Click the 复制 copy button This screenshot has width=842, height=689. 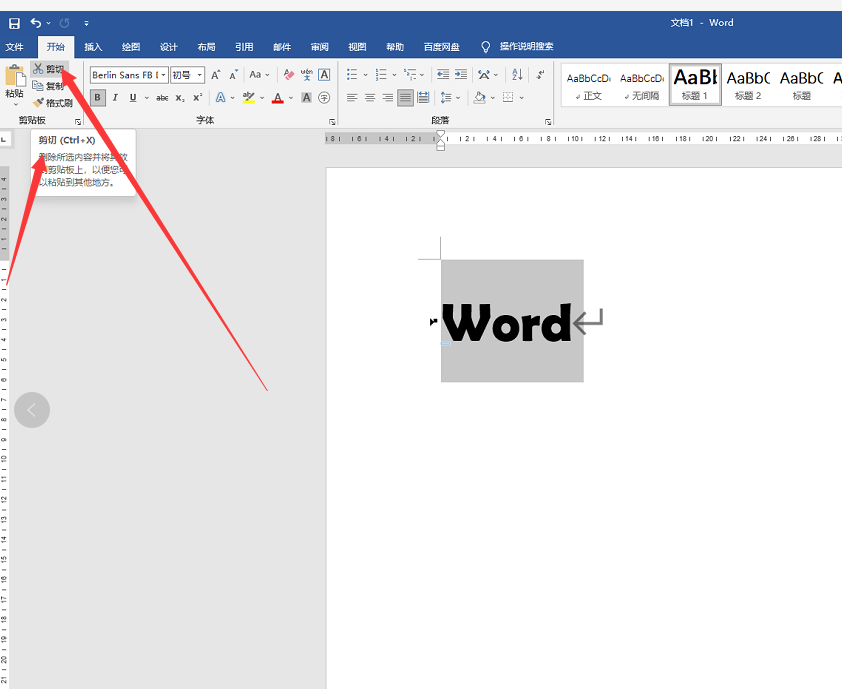[x=48, y=86]
